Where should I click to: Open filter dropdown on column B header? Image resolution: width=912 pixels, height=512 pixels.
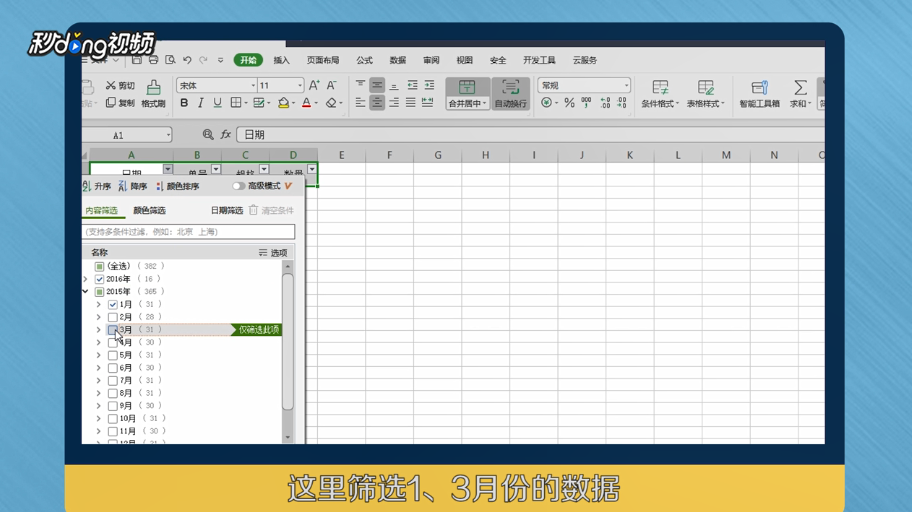pyautogui.click(x=216, y=169)
